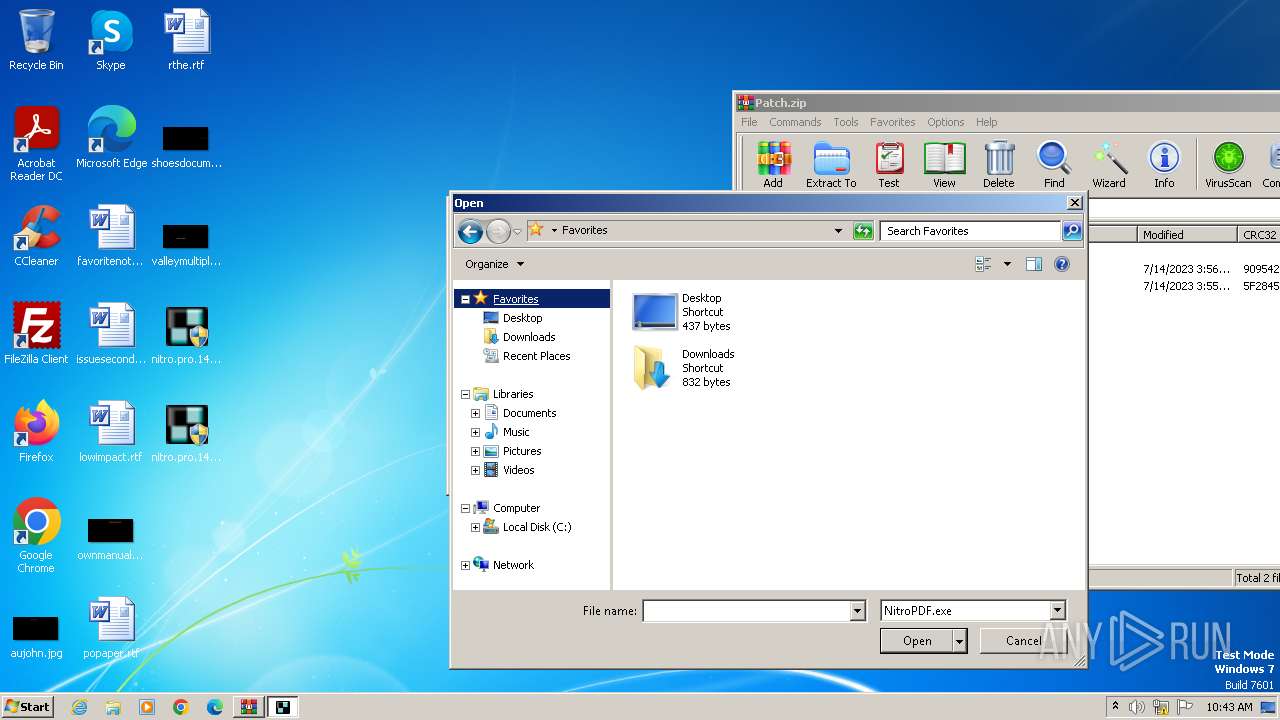Change your view icon in Open dialog
Viewport: 1280px width, 720px height.
(983, 264)
